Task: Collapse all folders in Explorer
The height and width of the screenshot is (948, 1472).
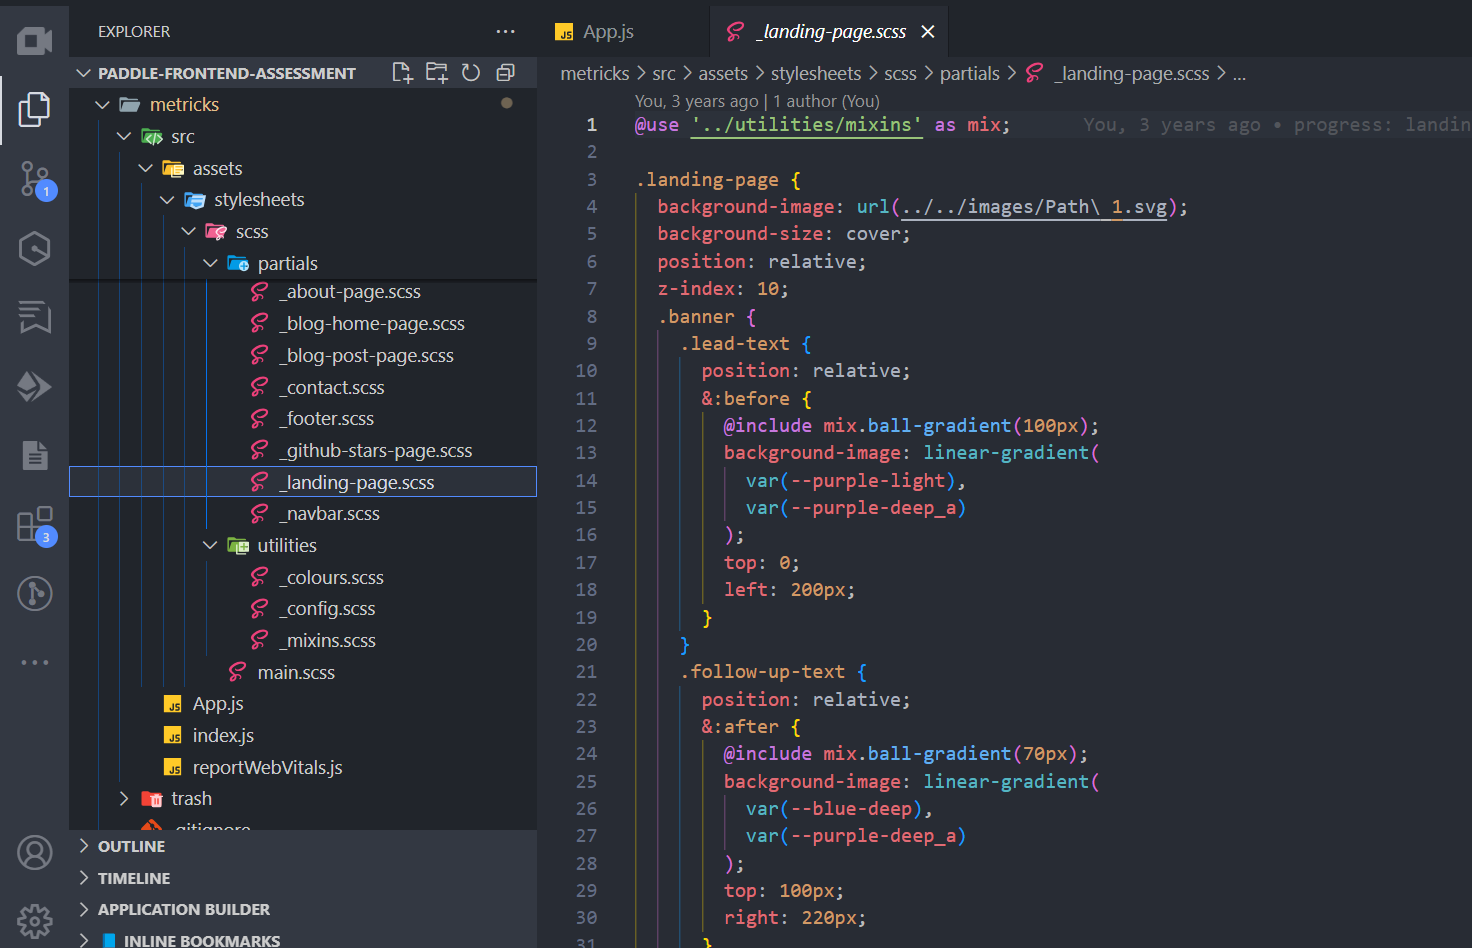Action: point(506,73)
